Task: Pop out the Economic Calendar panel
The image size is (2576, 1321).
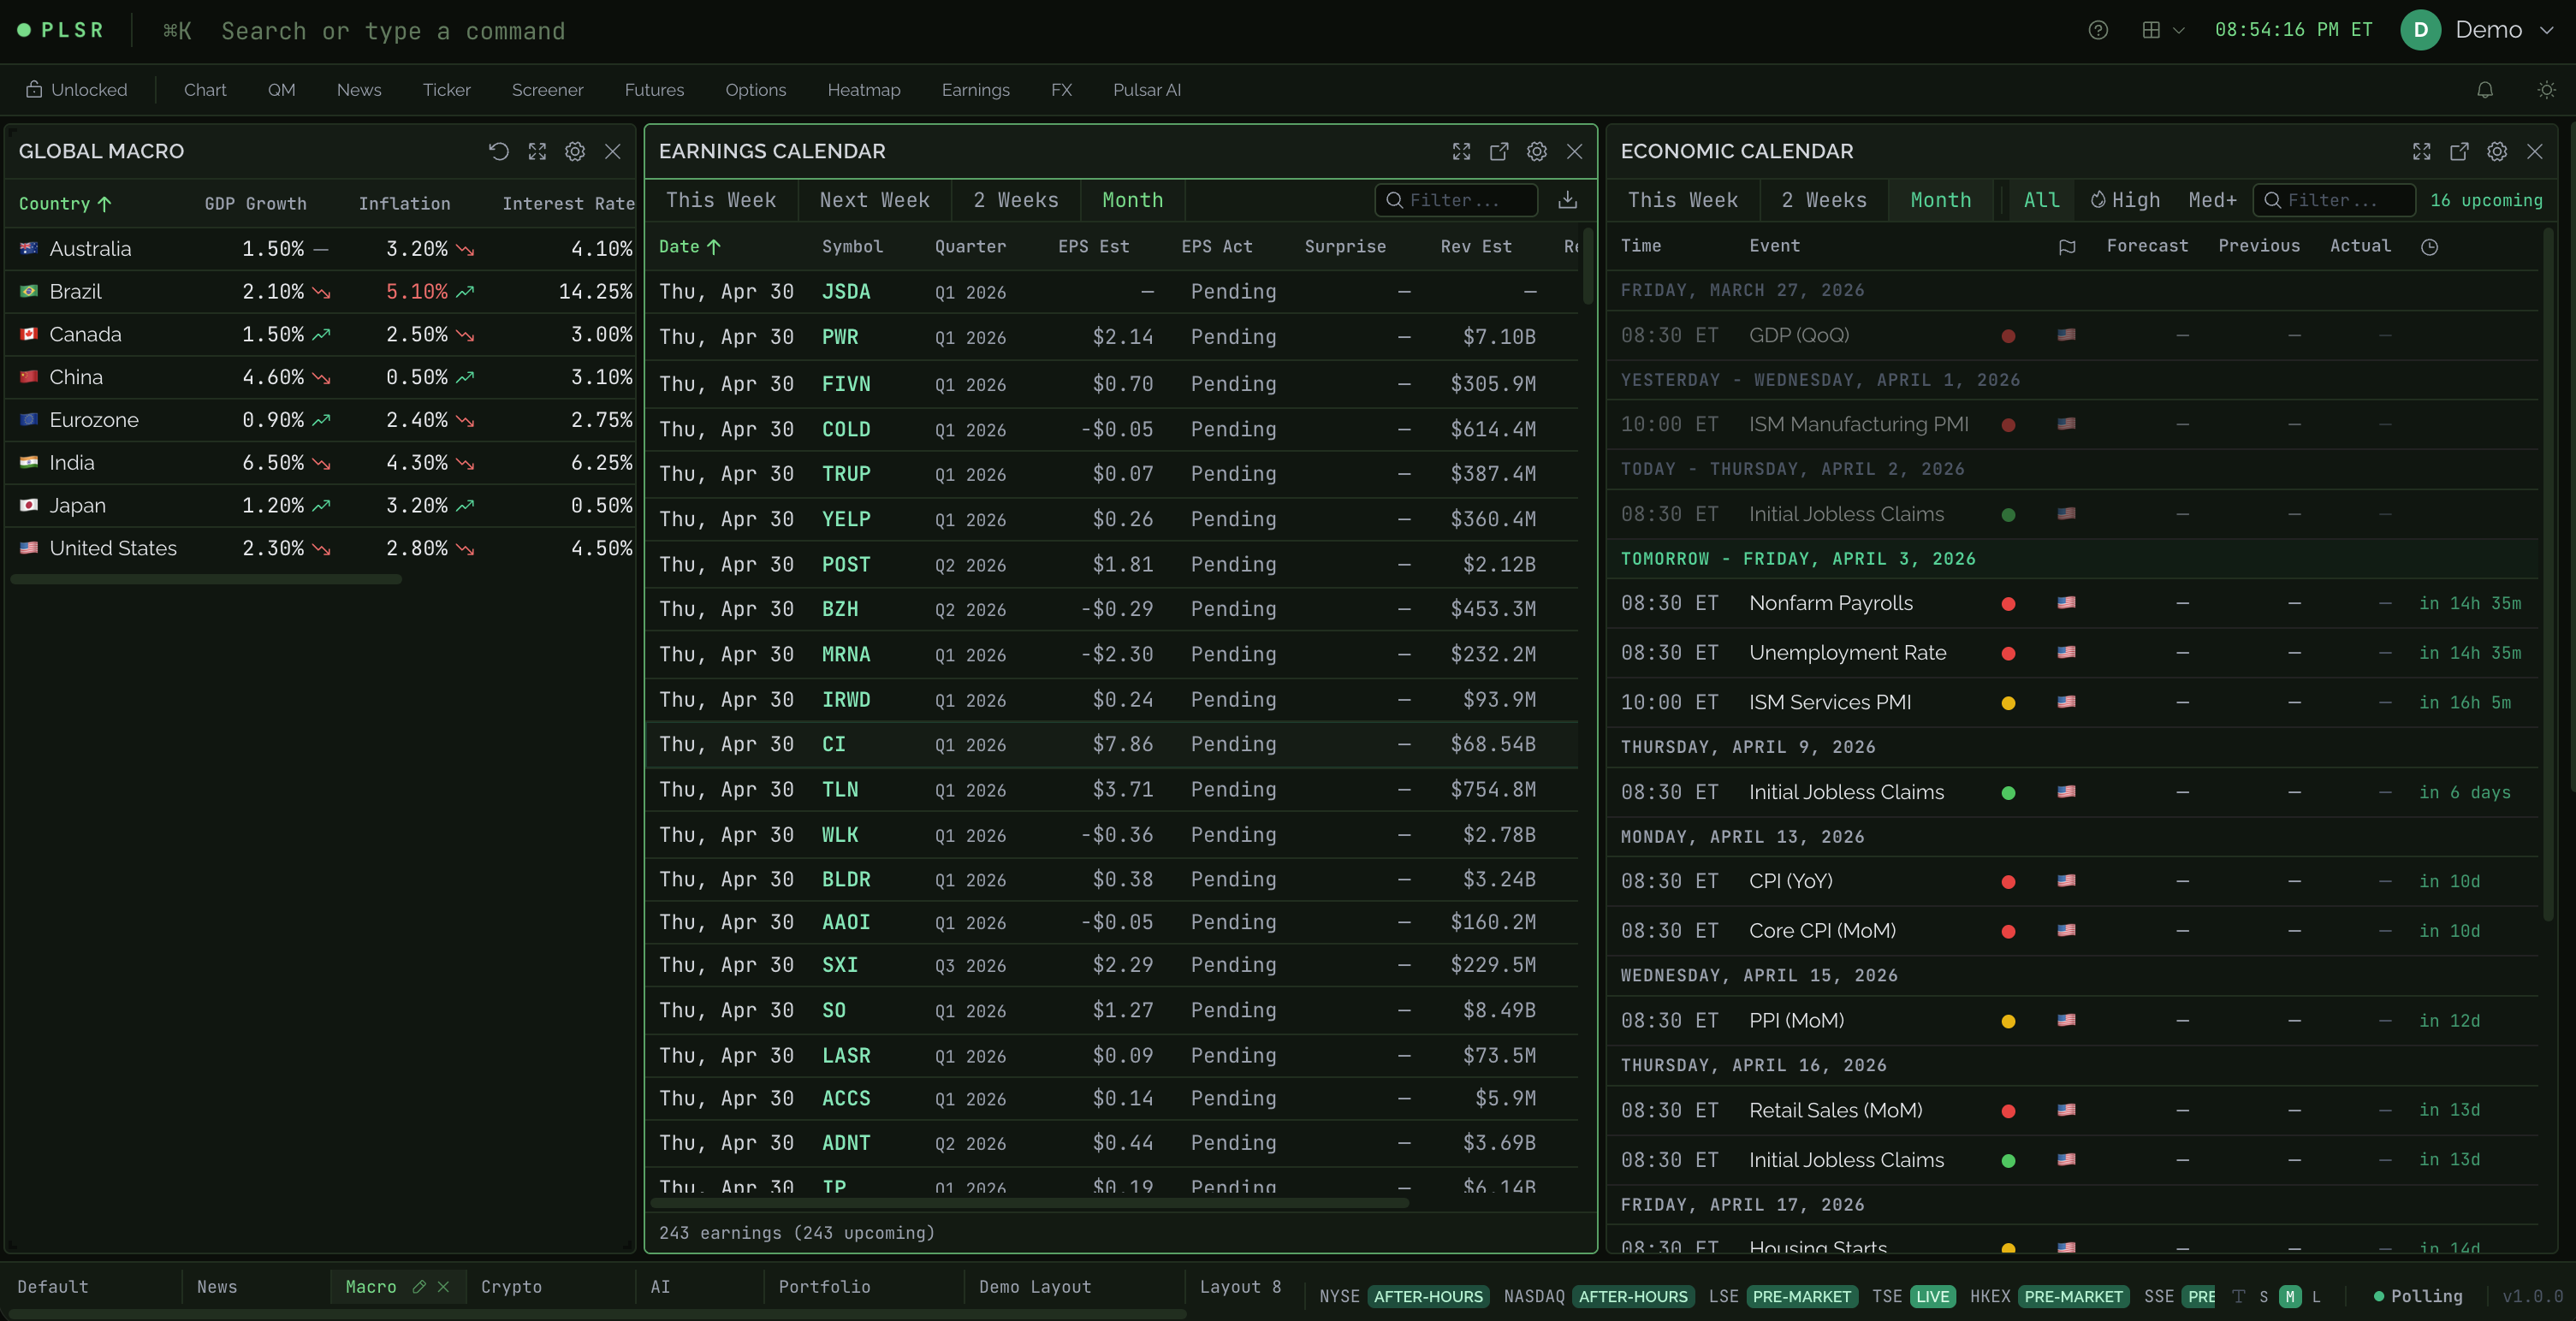Action: (x=2460, y=152)
